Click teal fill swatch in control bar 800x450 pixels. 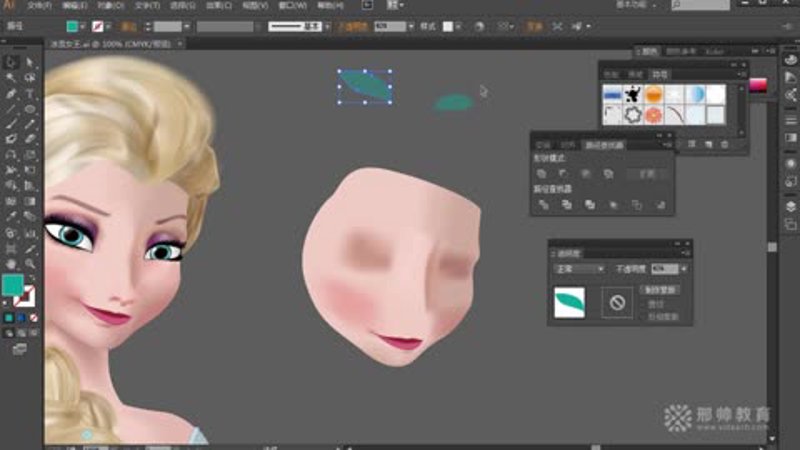pyautogui.click(x=72, y=27)
